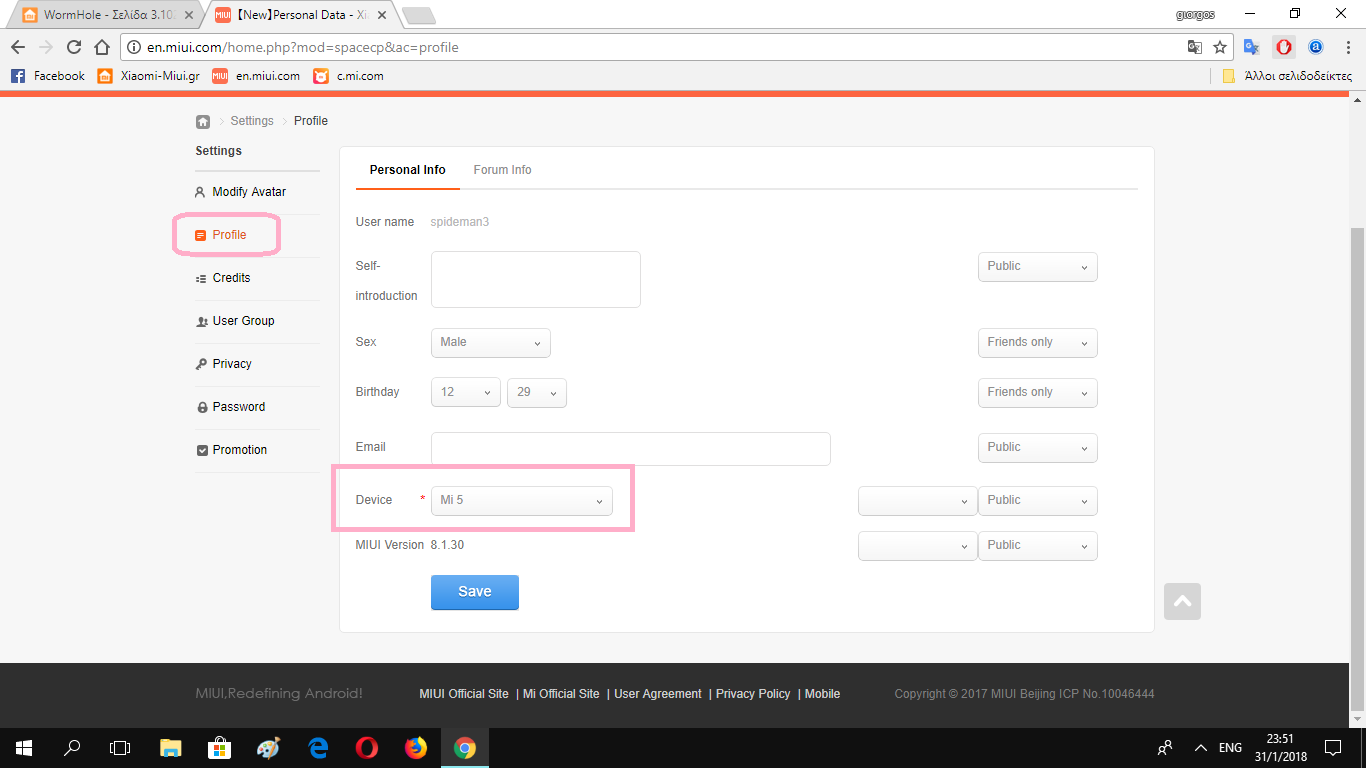Open Birthday privacy dropdown set to Friends only
This screenshot has height=768, width=1366.
[x=1037, y=392]
